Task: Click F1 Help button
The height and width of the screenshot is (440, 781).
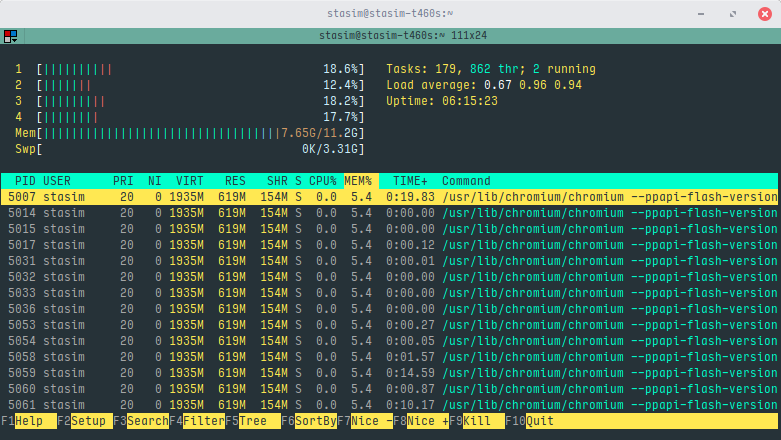Action: (x=29, y=421)
